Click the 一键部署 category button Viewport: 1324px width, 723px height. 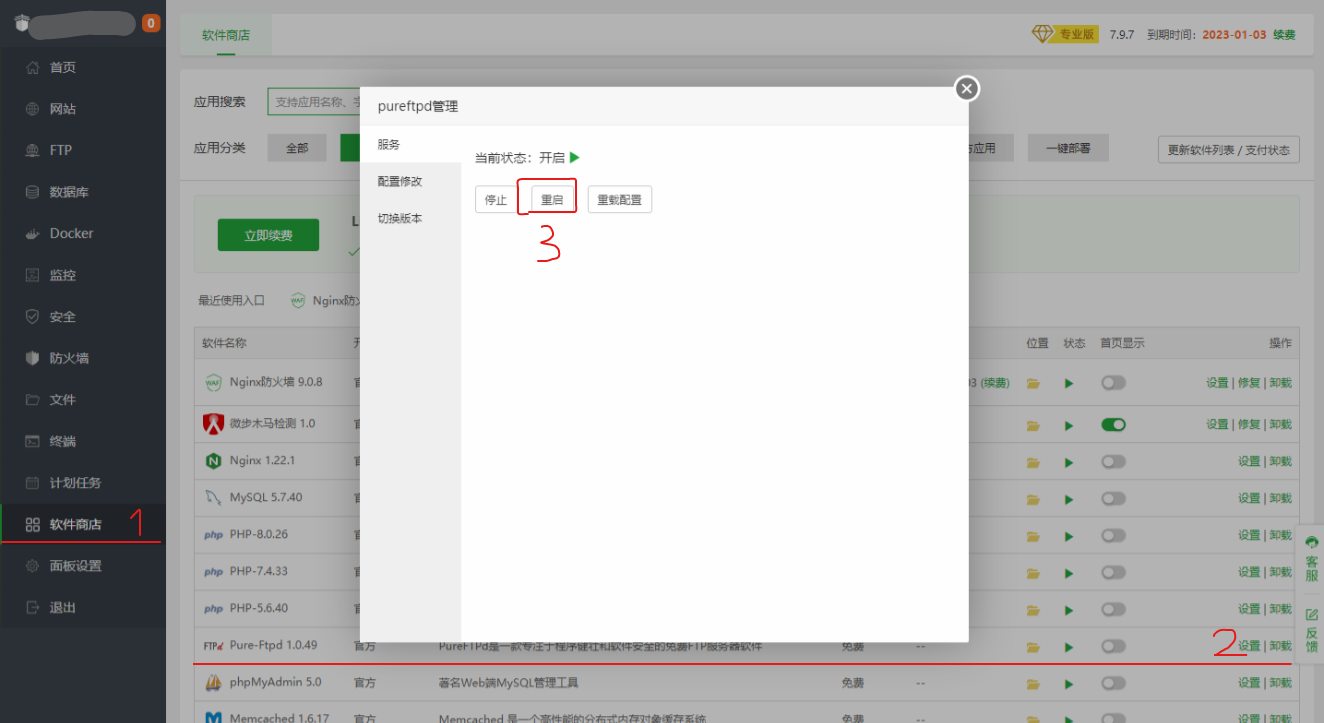(1068, 148)
